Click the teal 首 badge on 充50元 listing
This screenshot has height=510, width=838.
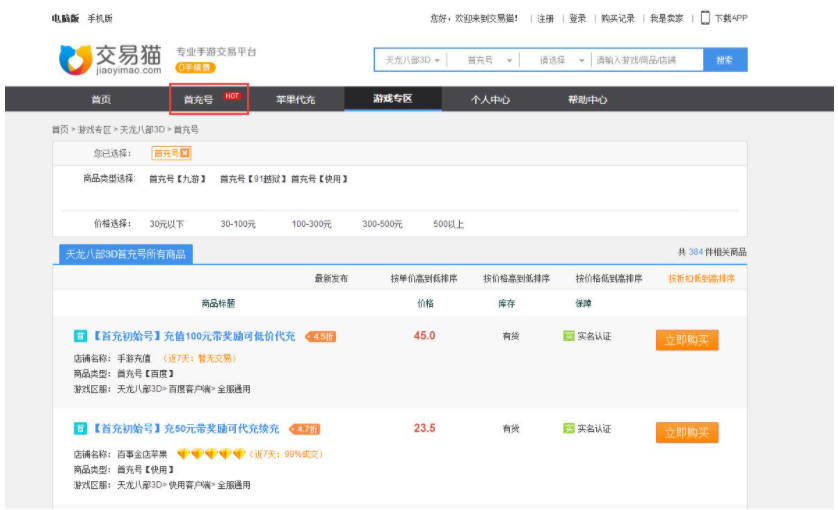coord(80,429)
